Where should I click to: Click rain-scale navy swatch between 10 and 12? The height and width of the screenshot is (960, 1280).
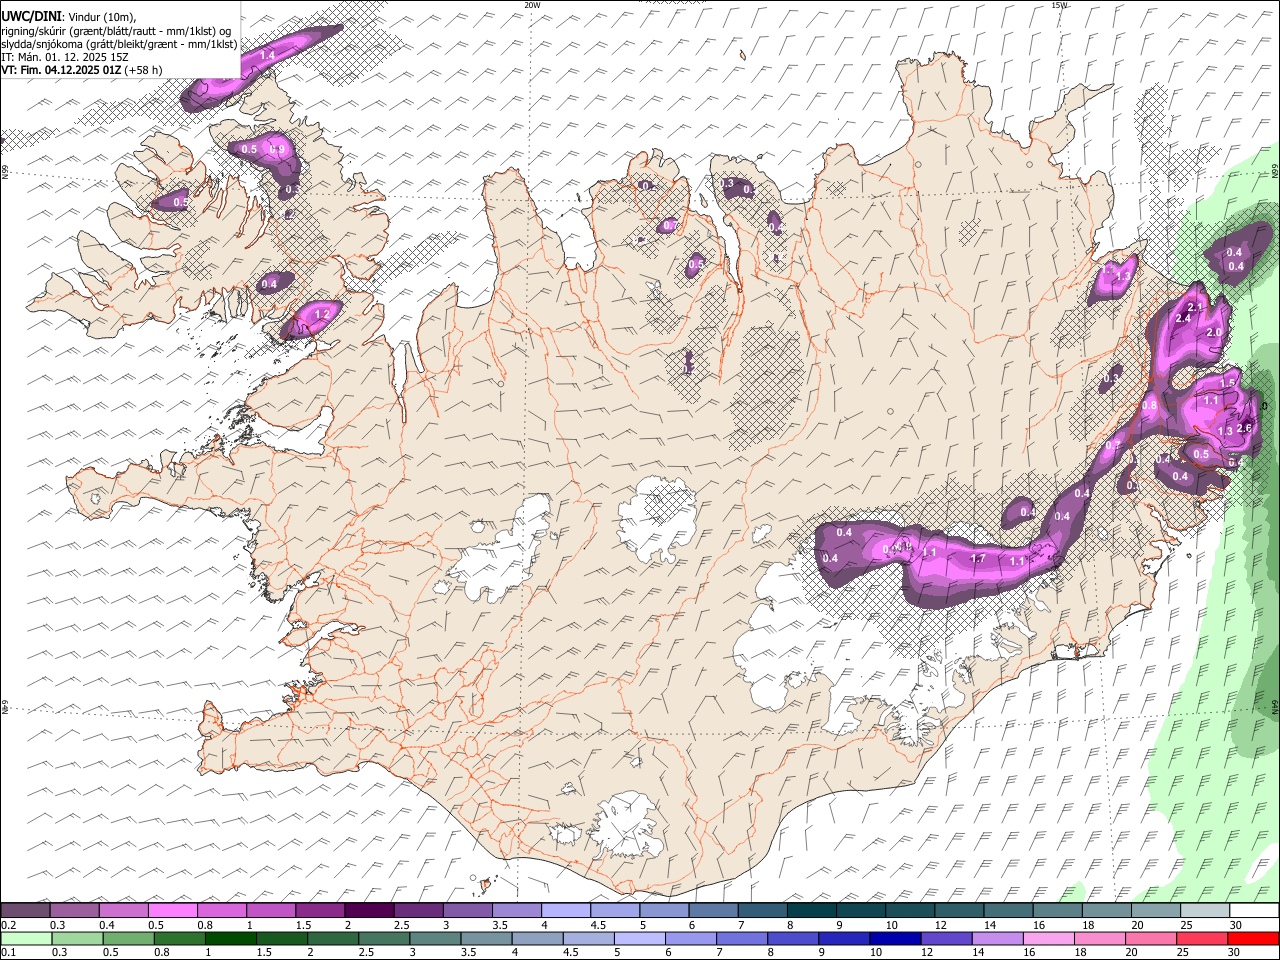pyautogui.click(x=894, y=939)
